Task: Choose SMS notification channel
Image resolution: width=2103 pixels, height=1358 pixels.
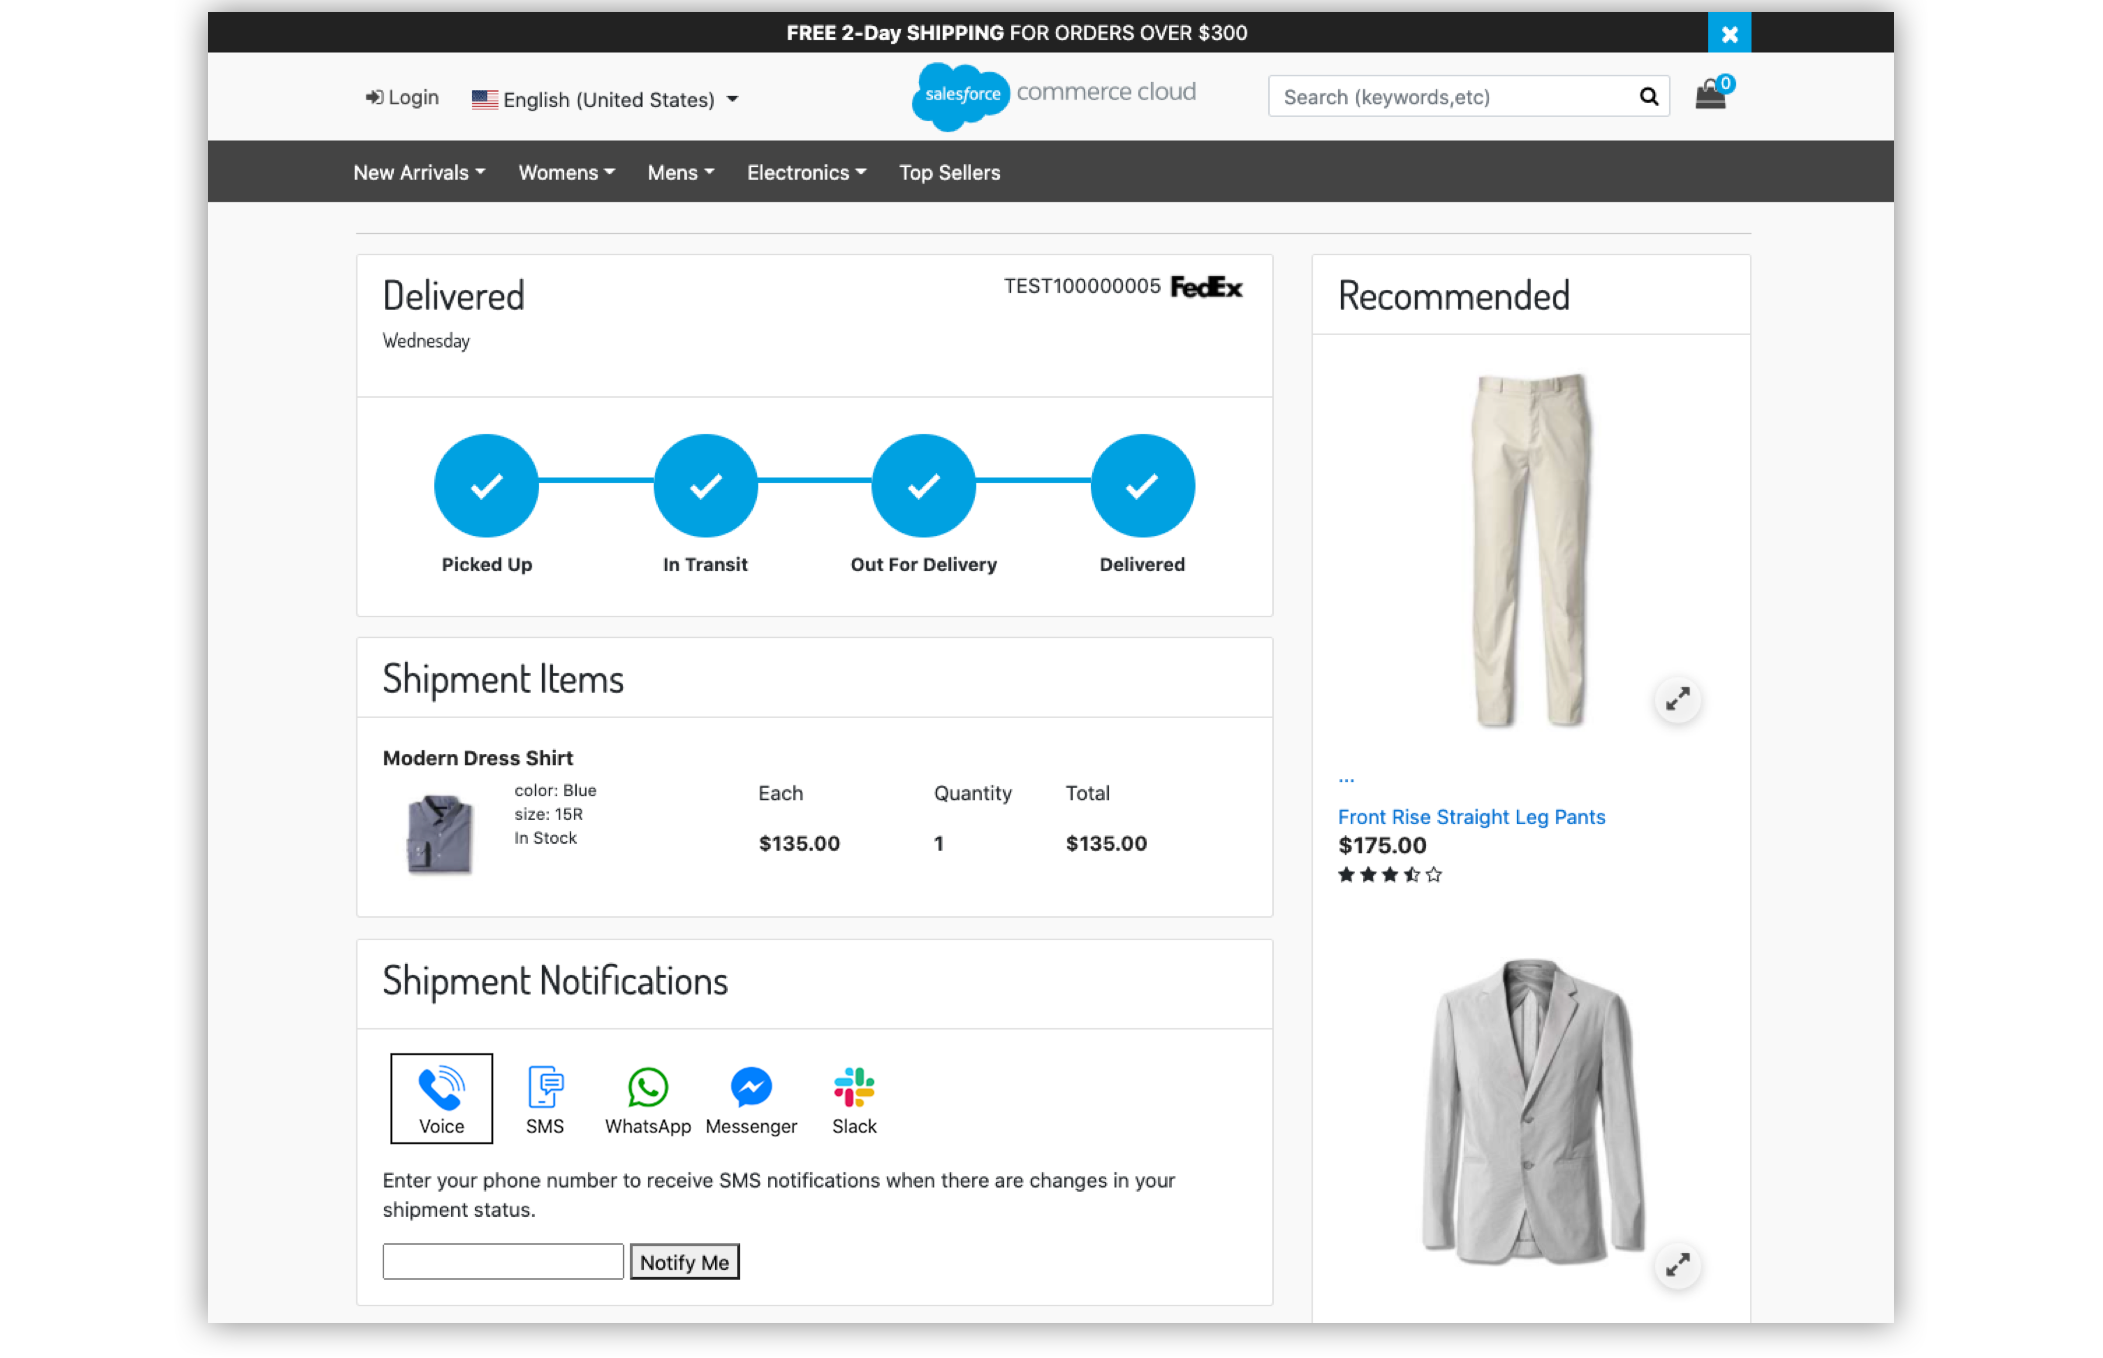Action: [545, 1099]
